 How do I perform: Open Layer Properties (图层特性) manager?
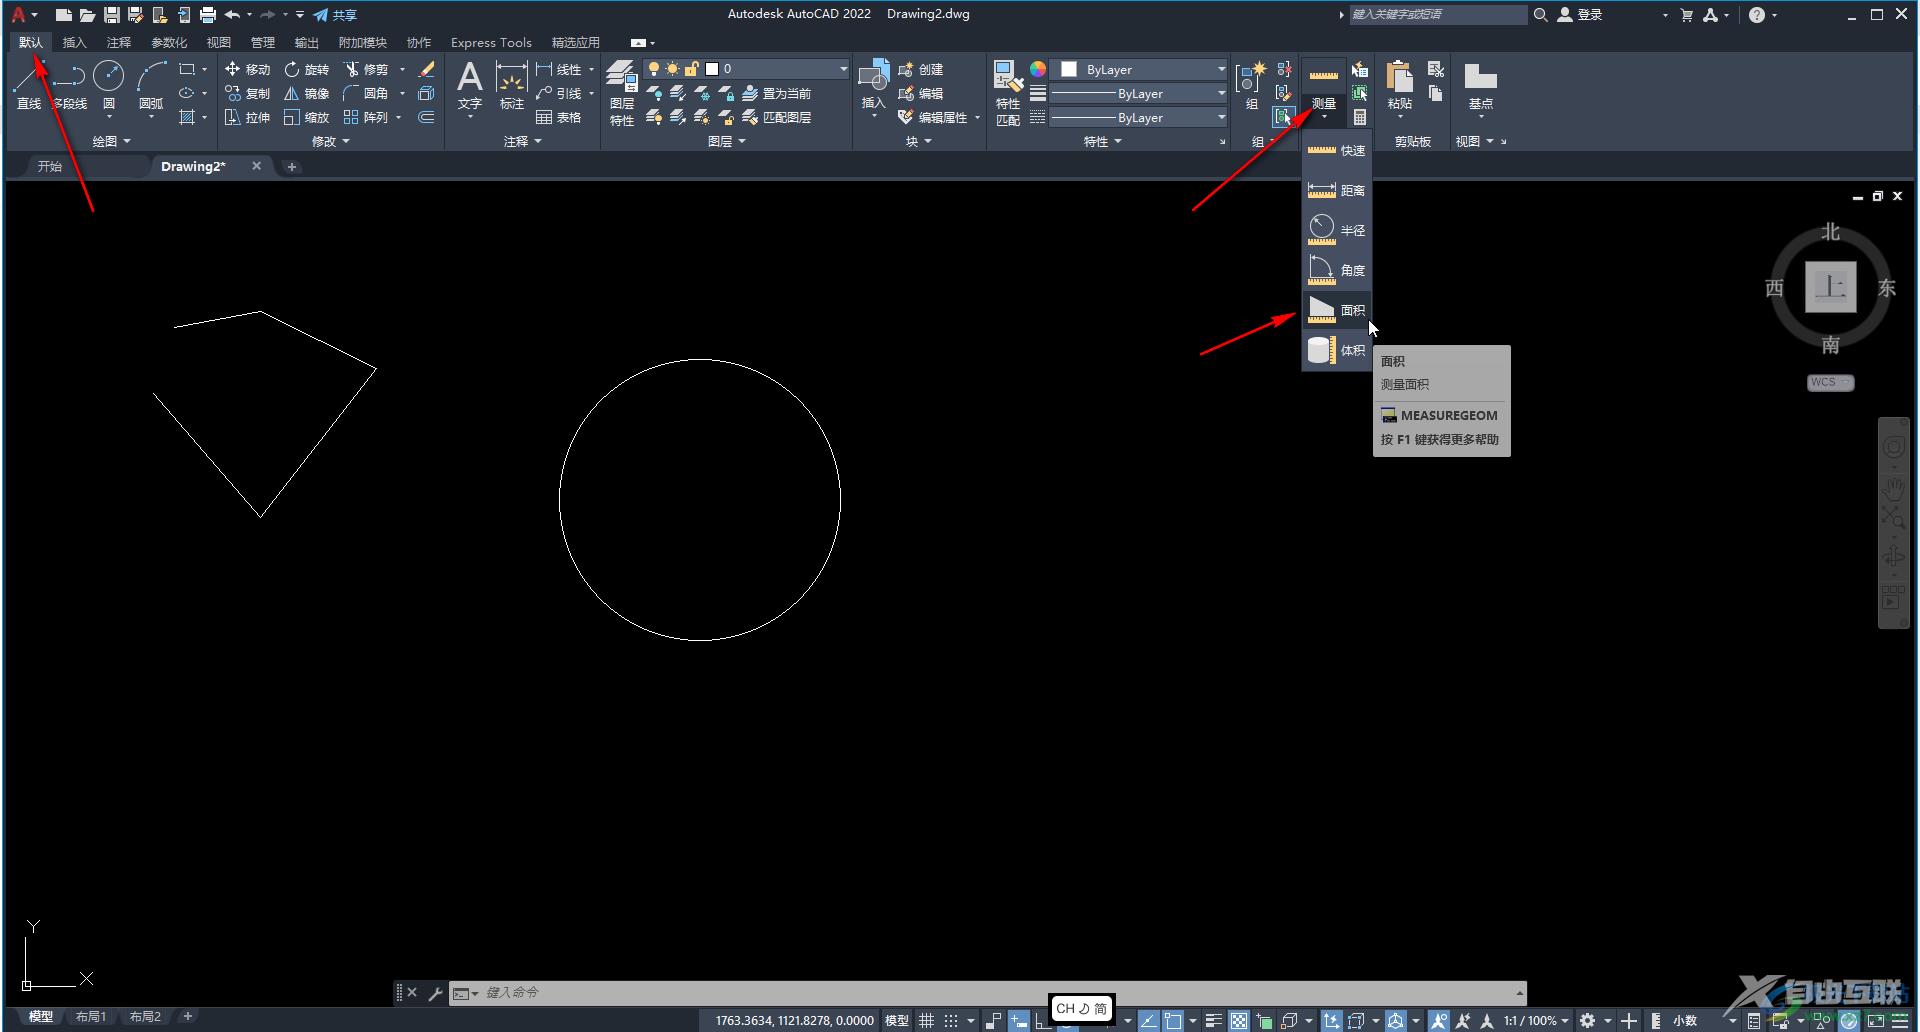[x=622, y=92]
